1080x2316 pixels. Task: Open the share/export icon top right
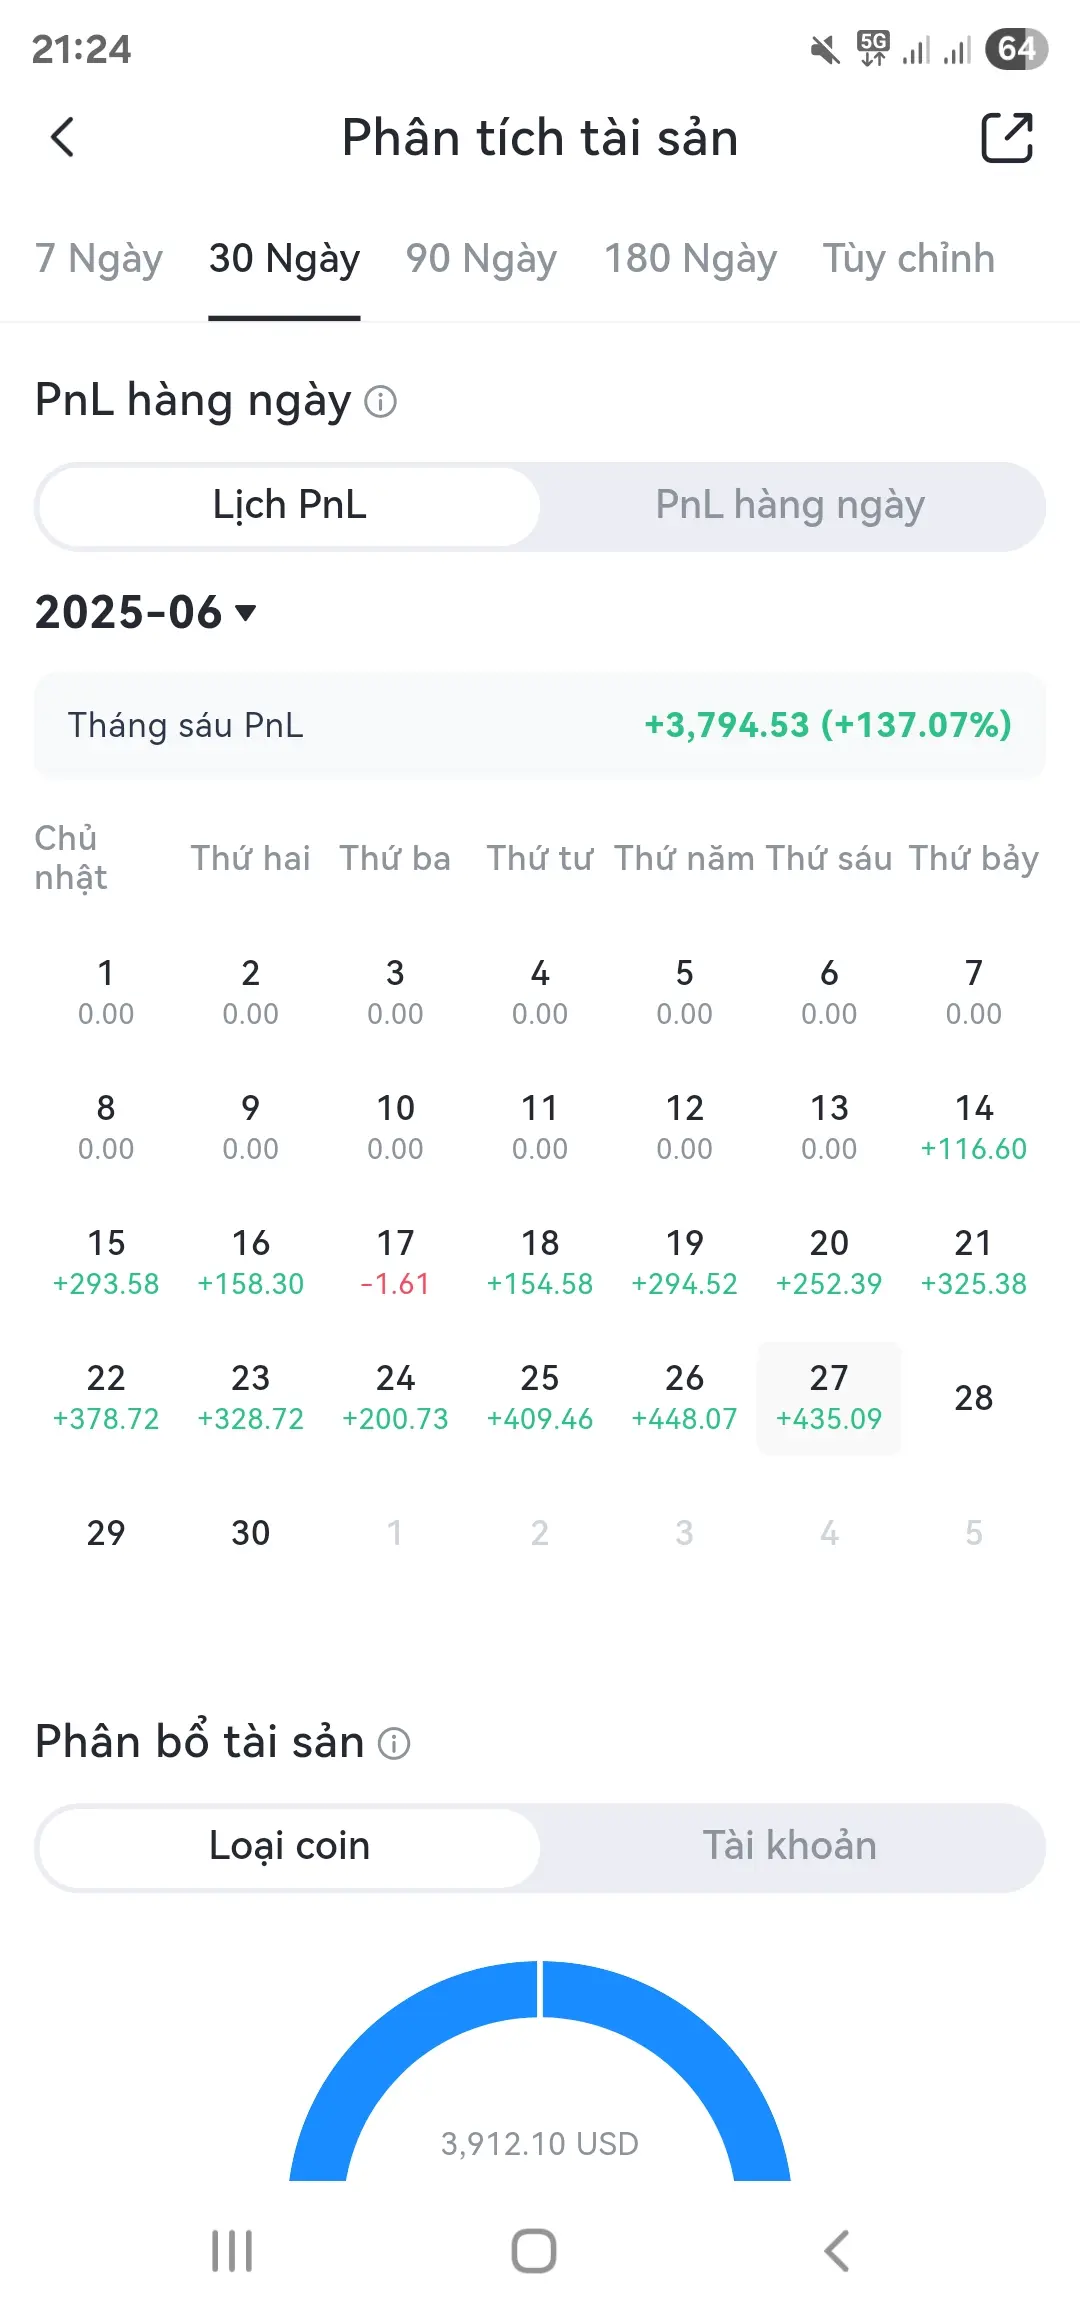(x=1007, y=137)
